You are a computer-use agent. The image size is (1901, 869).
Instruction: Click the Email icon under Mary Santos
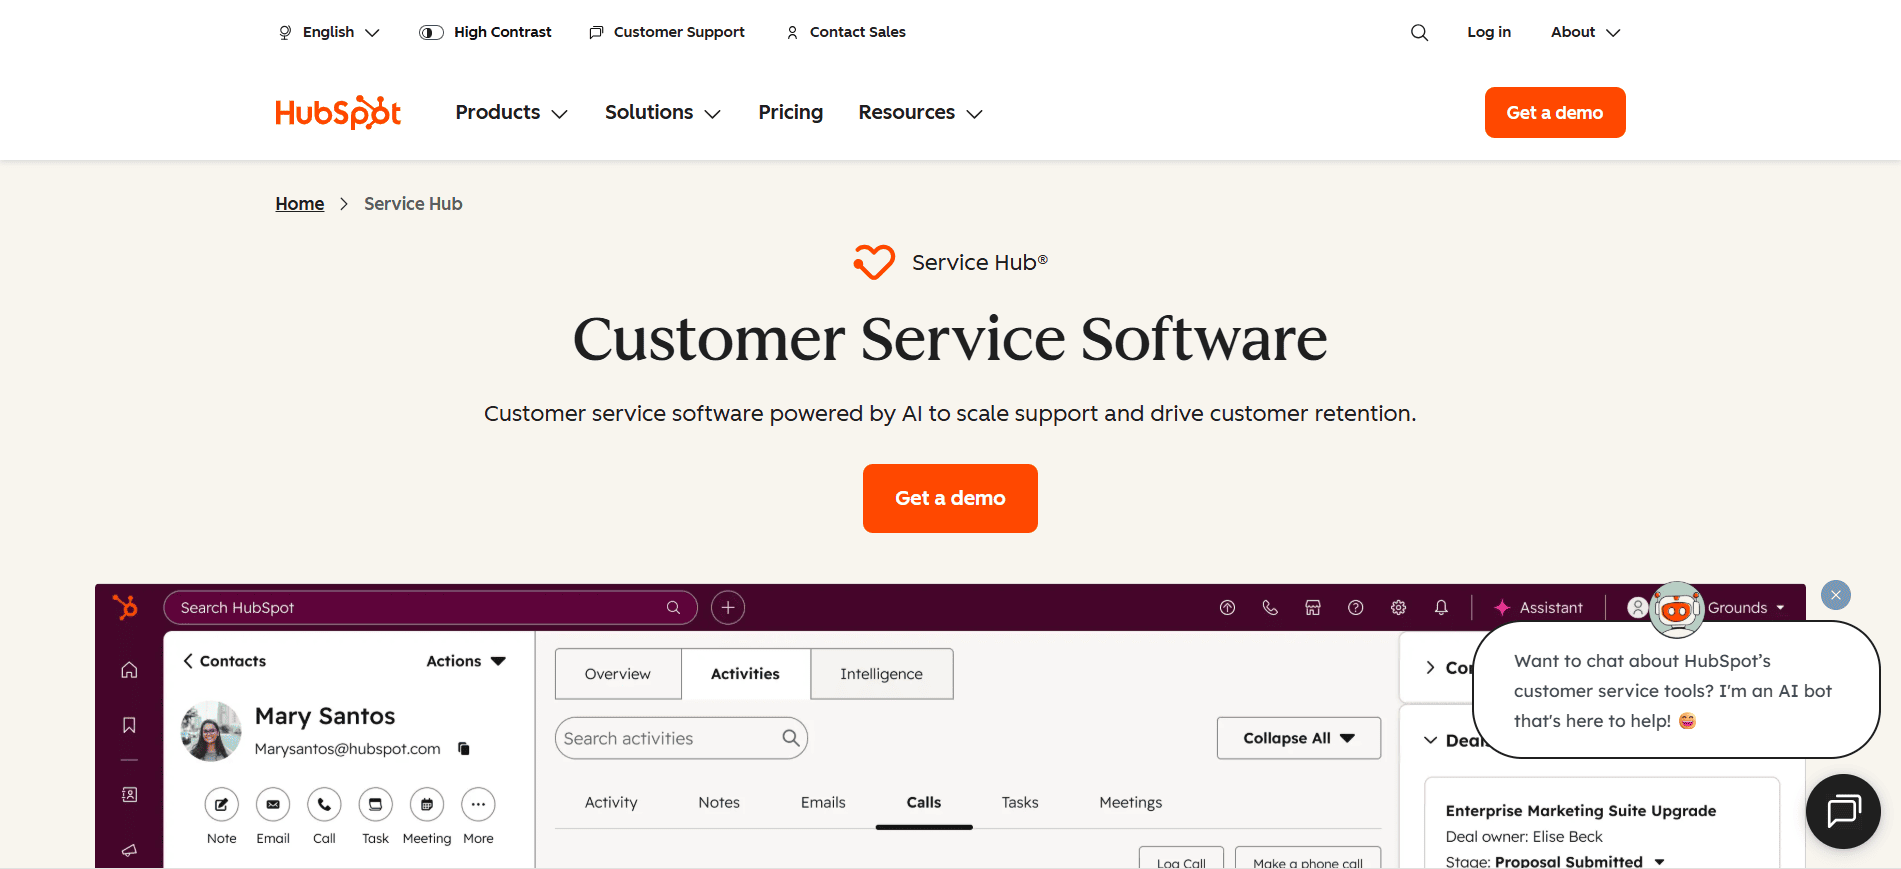[x=273, y=804]
